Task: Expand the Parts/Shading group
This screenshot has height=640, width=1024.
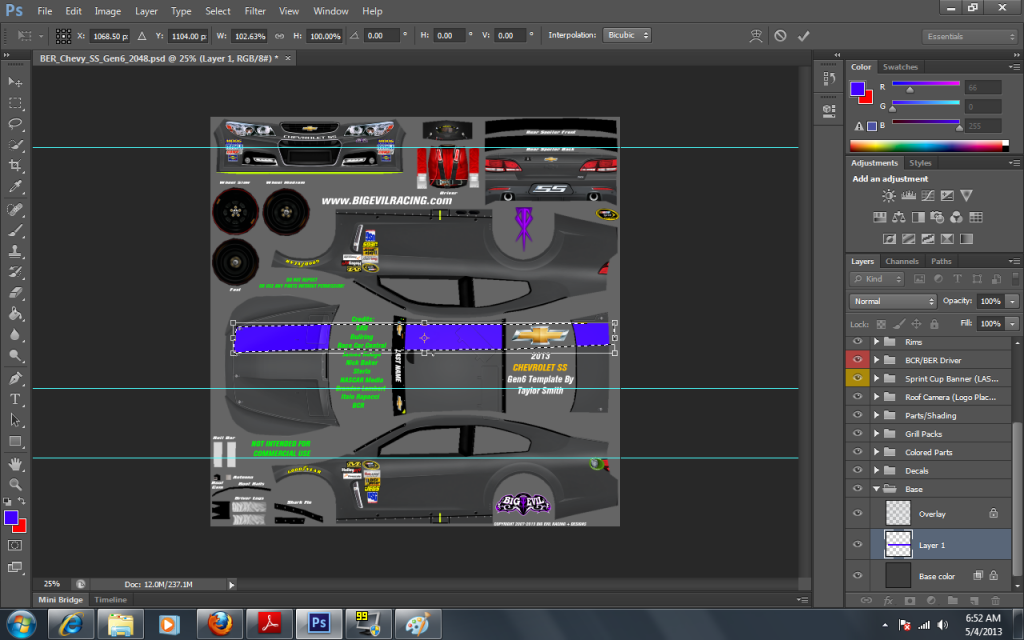Action: [876, 415]
